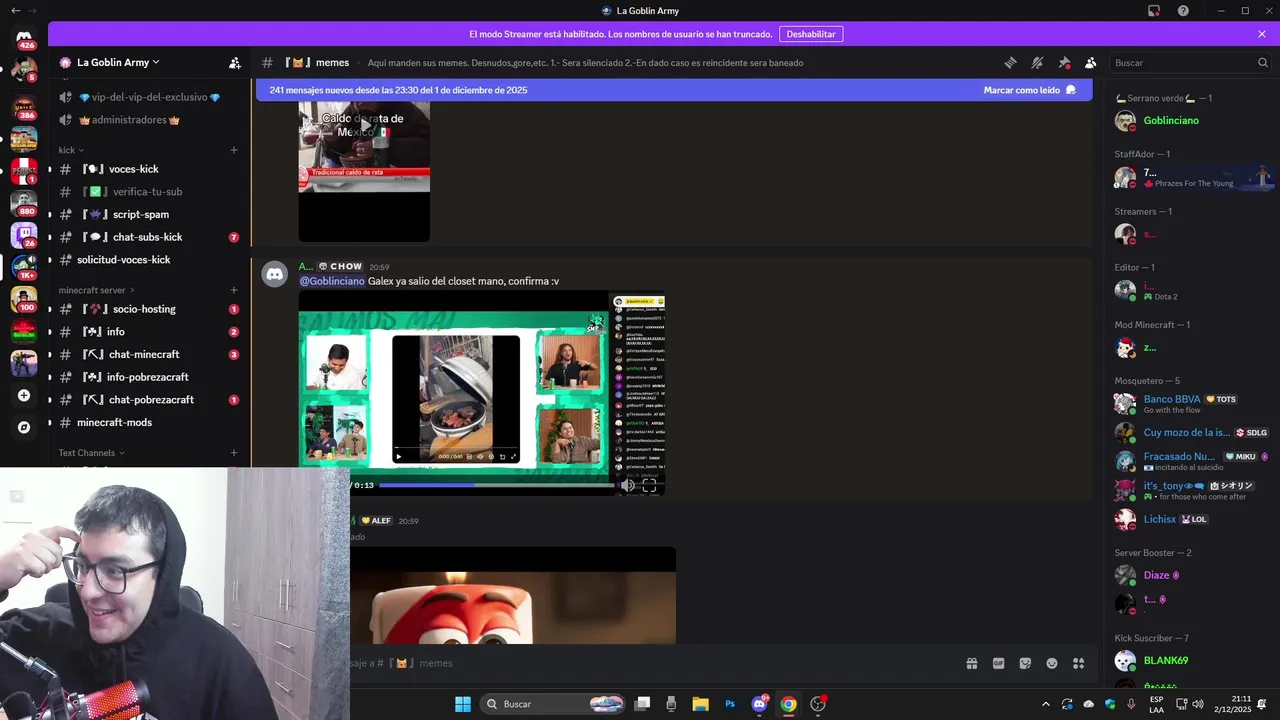Go back with title bar arrow
The height and width of the screenshot is (720, 1280).
pos(14,11)
